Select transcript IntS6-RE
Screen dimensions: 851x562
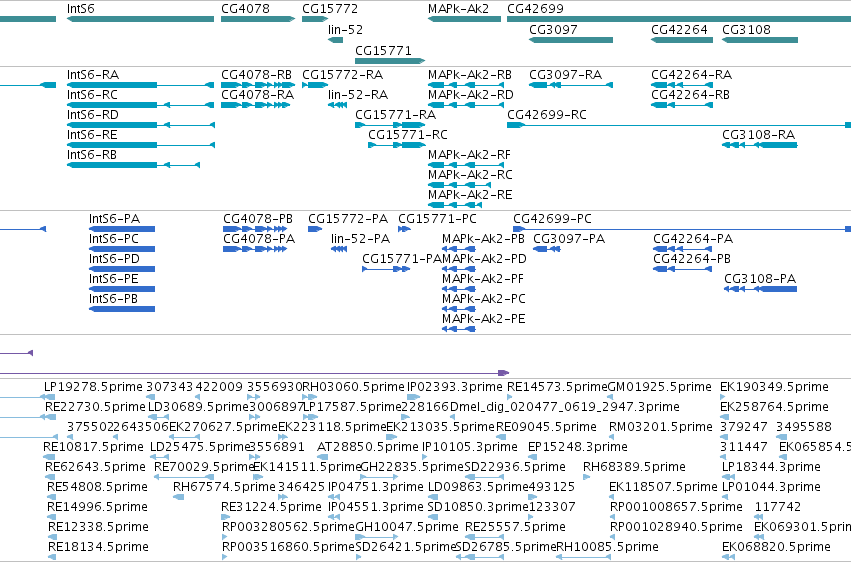point(92,135)
